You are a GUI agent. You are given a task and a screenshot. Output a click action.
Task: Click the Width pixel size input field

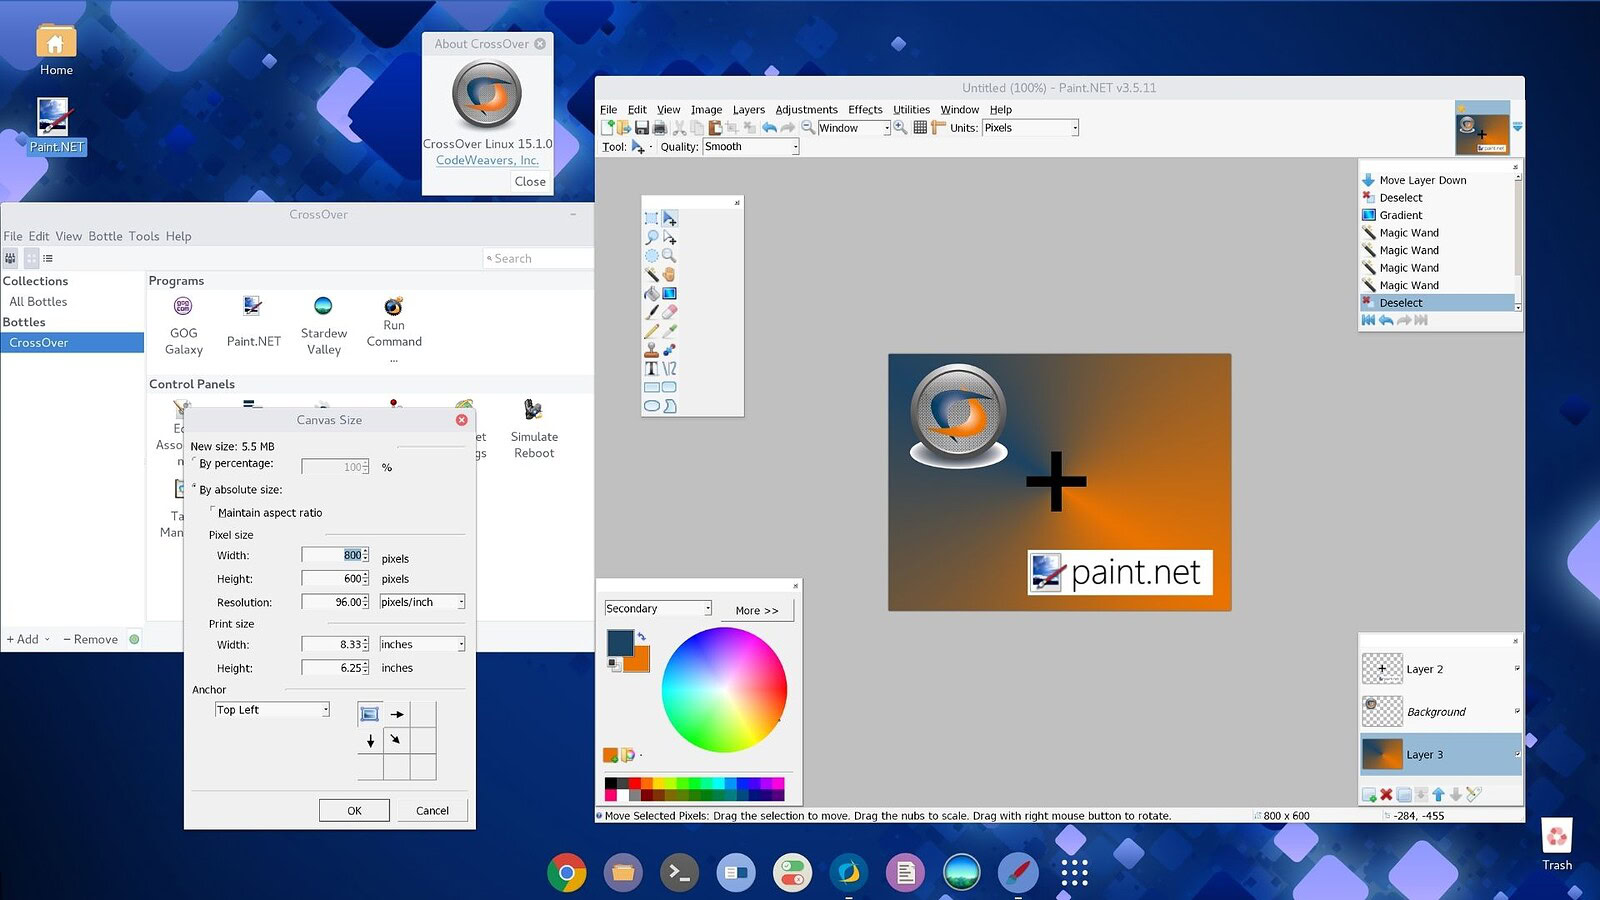pyautogui.click(x=335, y=555)
